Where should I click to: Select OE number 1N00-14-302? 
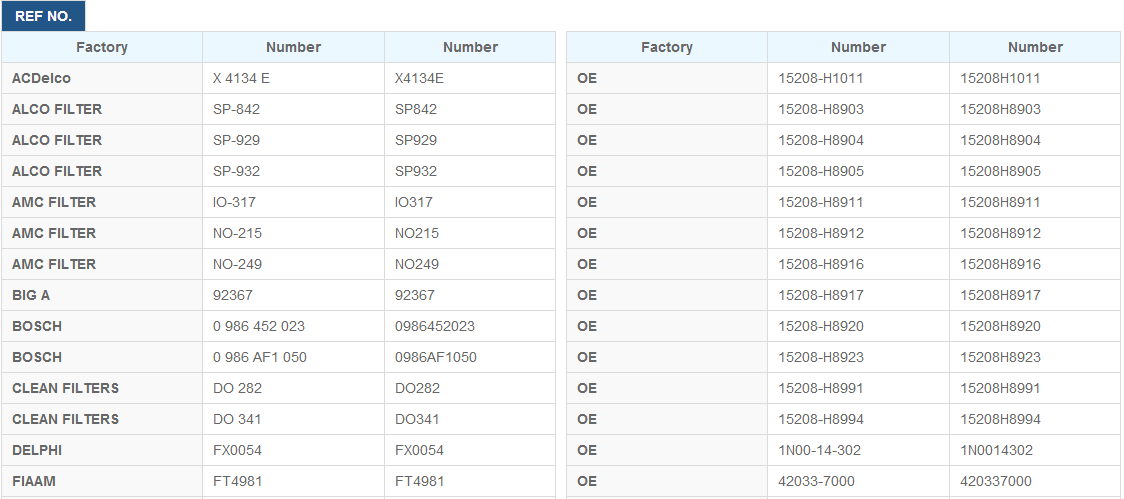(x=858, y=450)
